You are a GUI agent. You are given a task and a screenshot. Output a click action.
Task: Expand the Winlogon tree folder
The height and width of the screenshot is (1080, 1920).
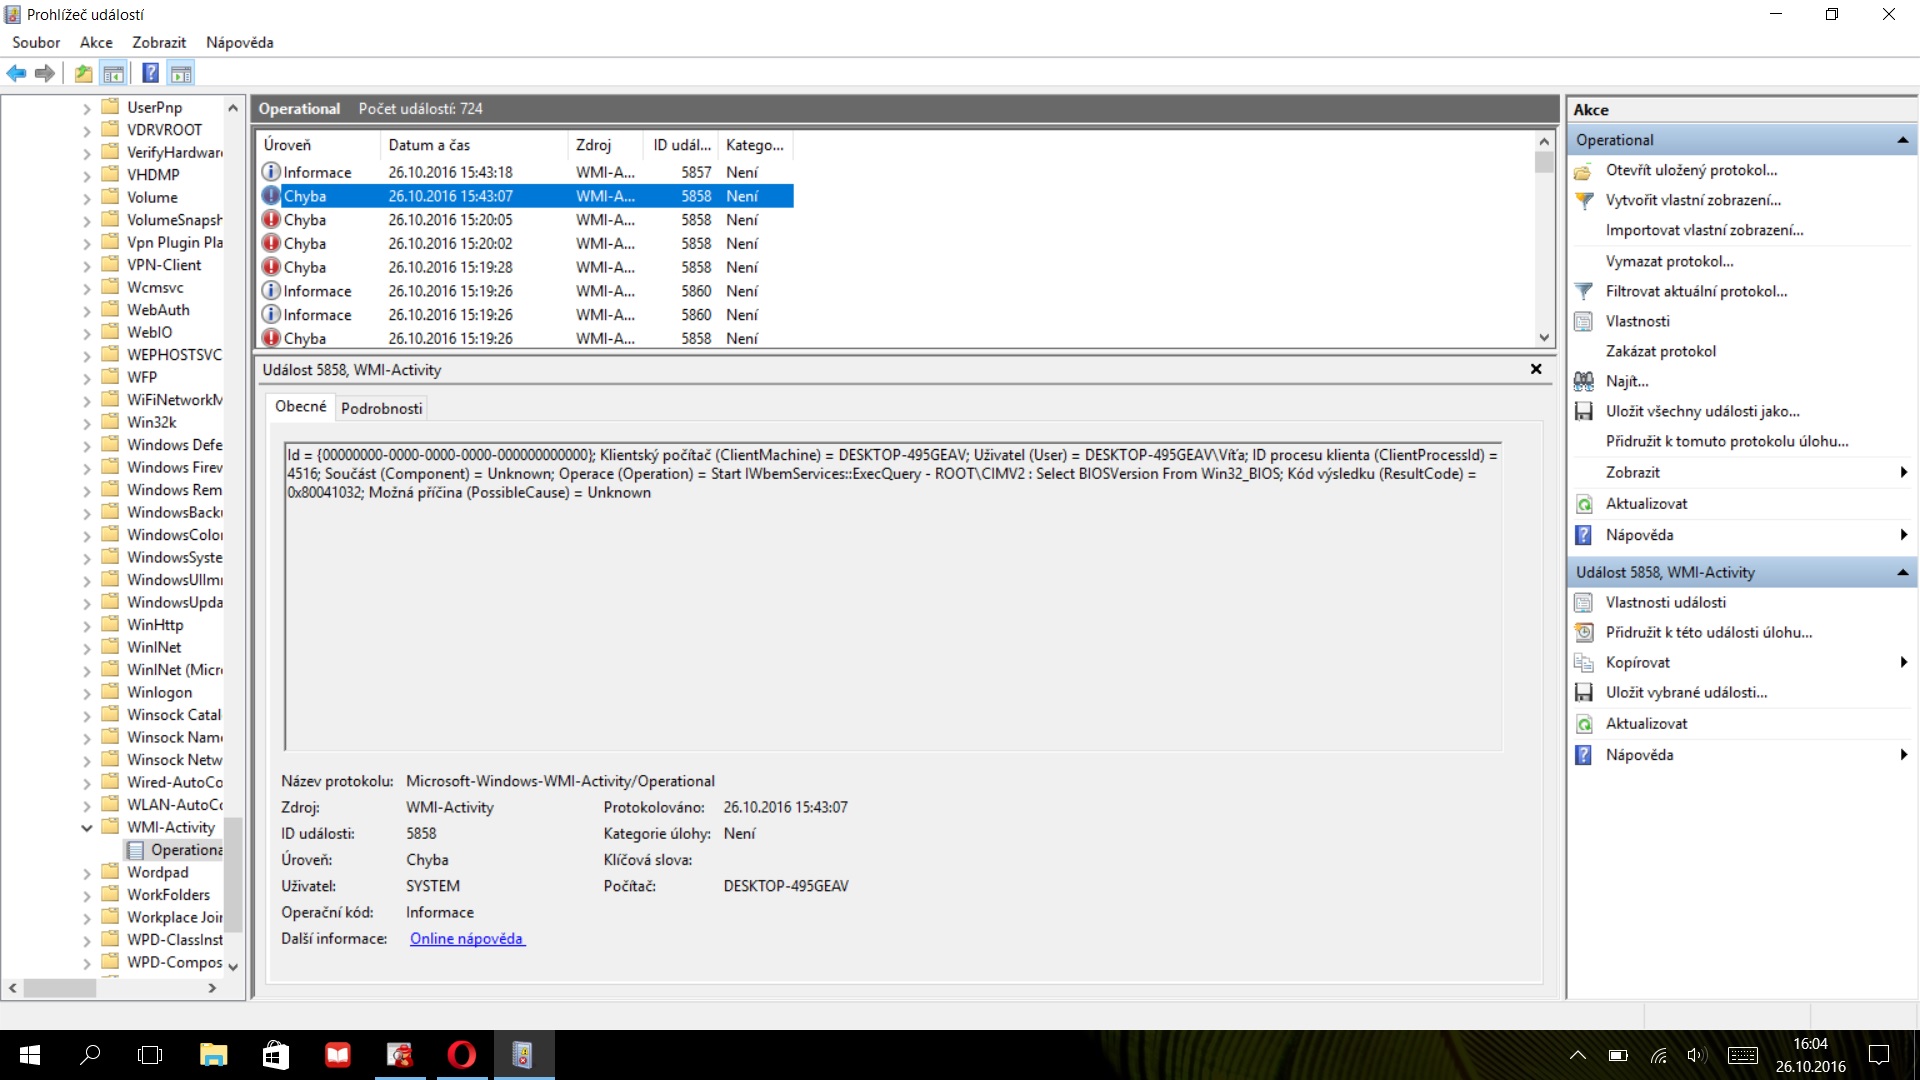click(x=87, y=692)
